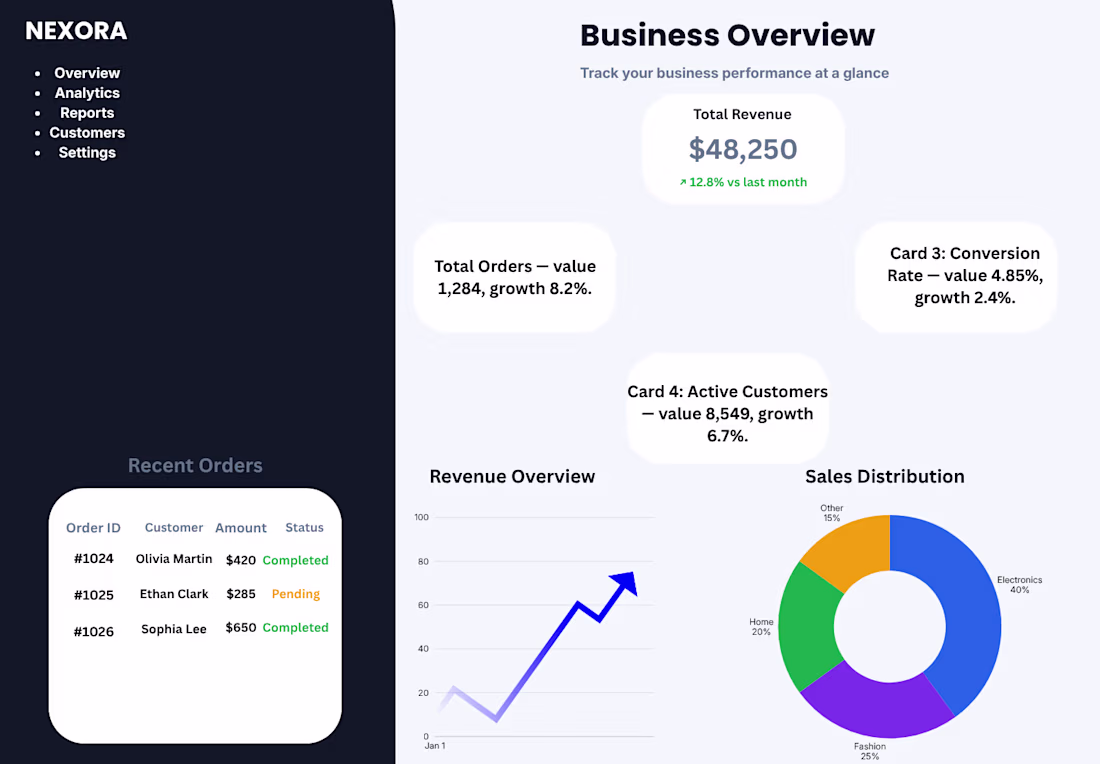The image size is (1100, 764).
Task: Navigate to Customers in the sidebar
Action: (87, 133)
